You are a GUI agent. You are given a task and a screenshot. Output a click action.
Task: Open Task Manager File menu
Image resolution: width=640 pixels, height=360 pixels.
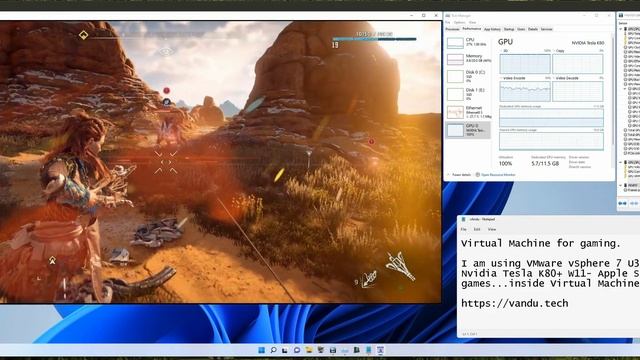(448, 22)
